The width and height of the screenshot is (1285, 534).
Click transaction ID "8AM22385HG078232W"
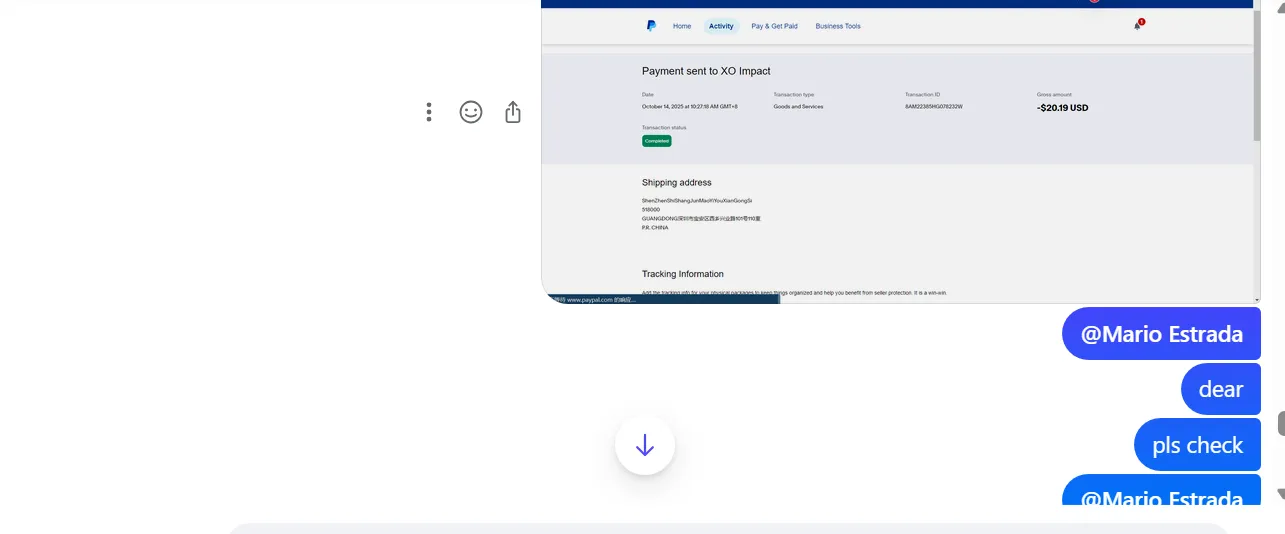pyautogui.click(x=934, y=106)
